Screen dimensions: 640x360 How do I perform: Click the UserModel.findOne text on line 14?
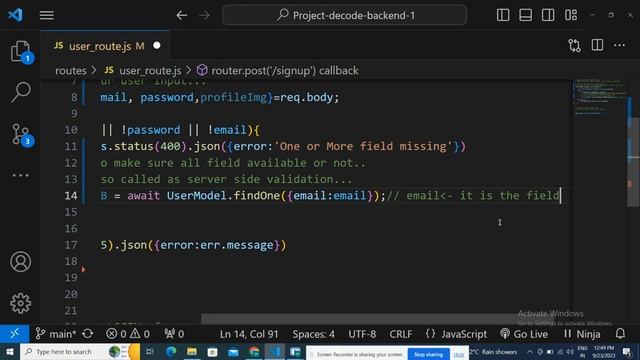(223, 196)
